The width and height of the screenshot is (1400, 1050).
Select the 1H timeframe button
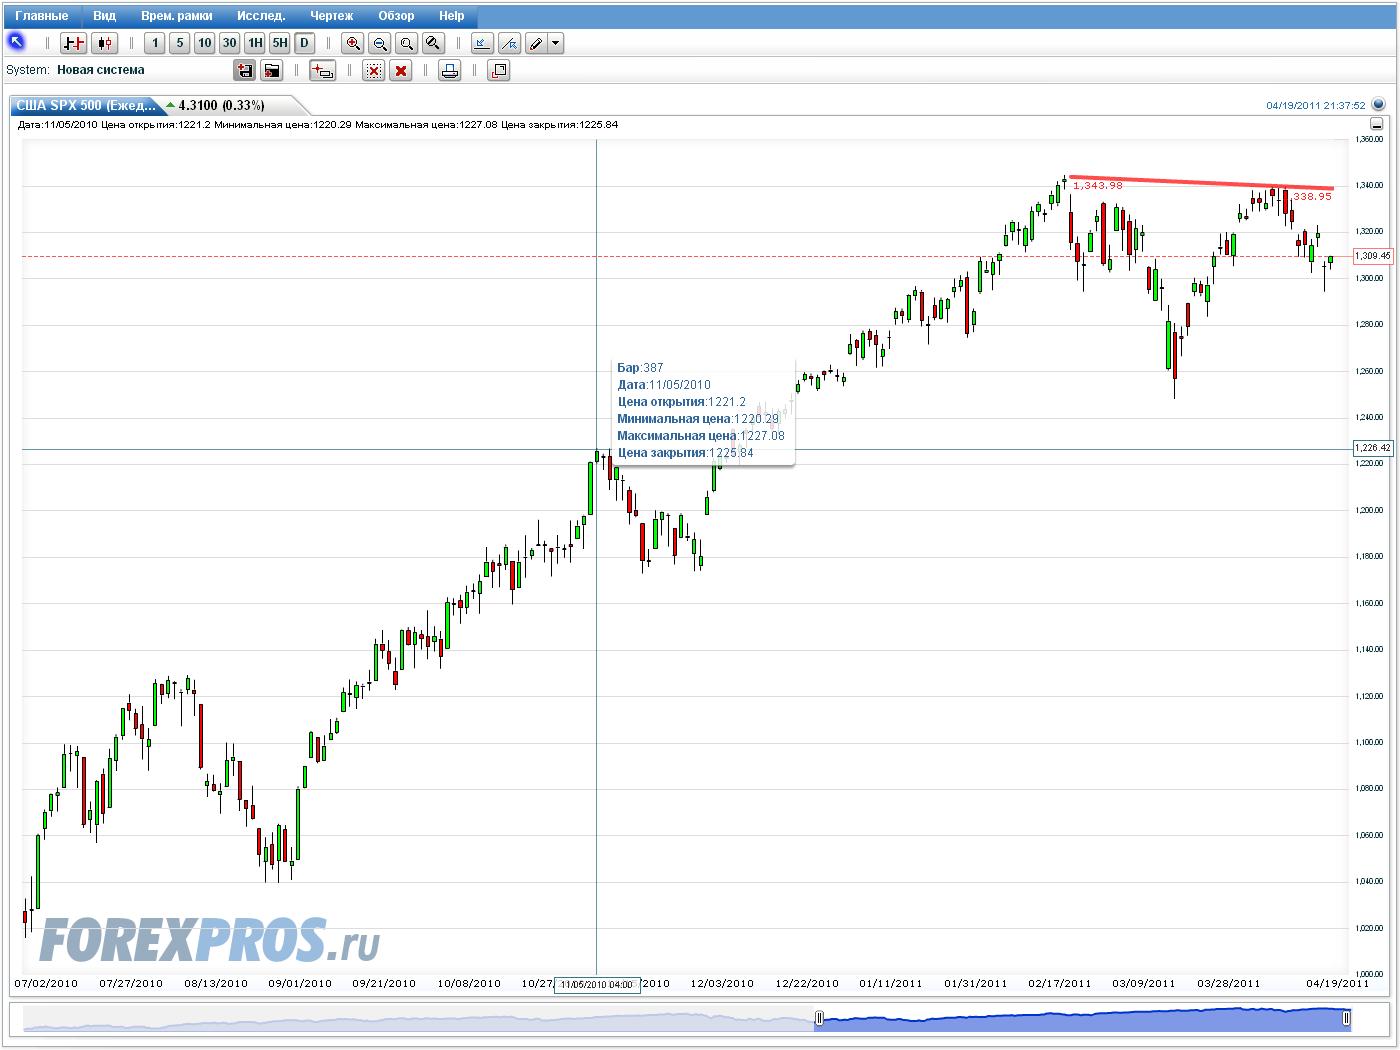tap(255, 43)
